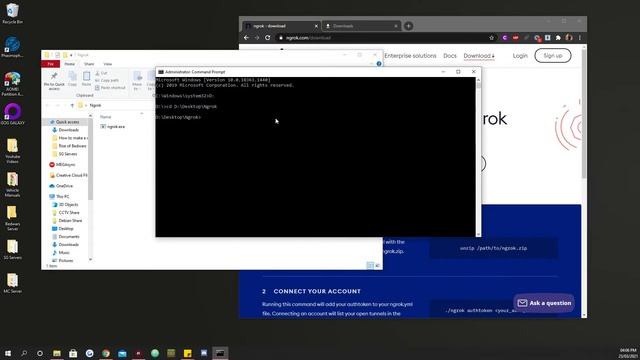Open the Chrome three-dot menu
The image size is (640, 360).
tap(580, 38)
